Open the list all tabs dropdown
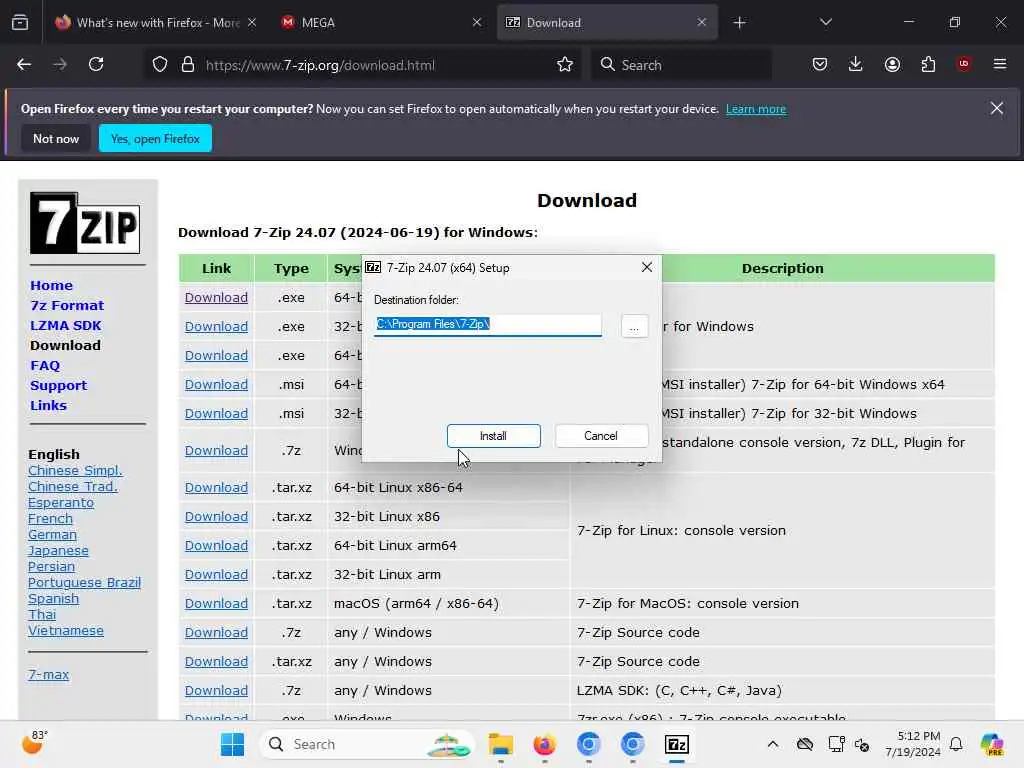This screenshot has height=768, width=1024. [x=825, y=23]
